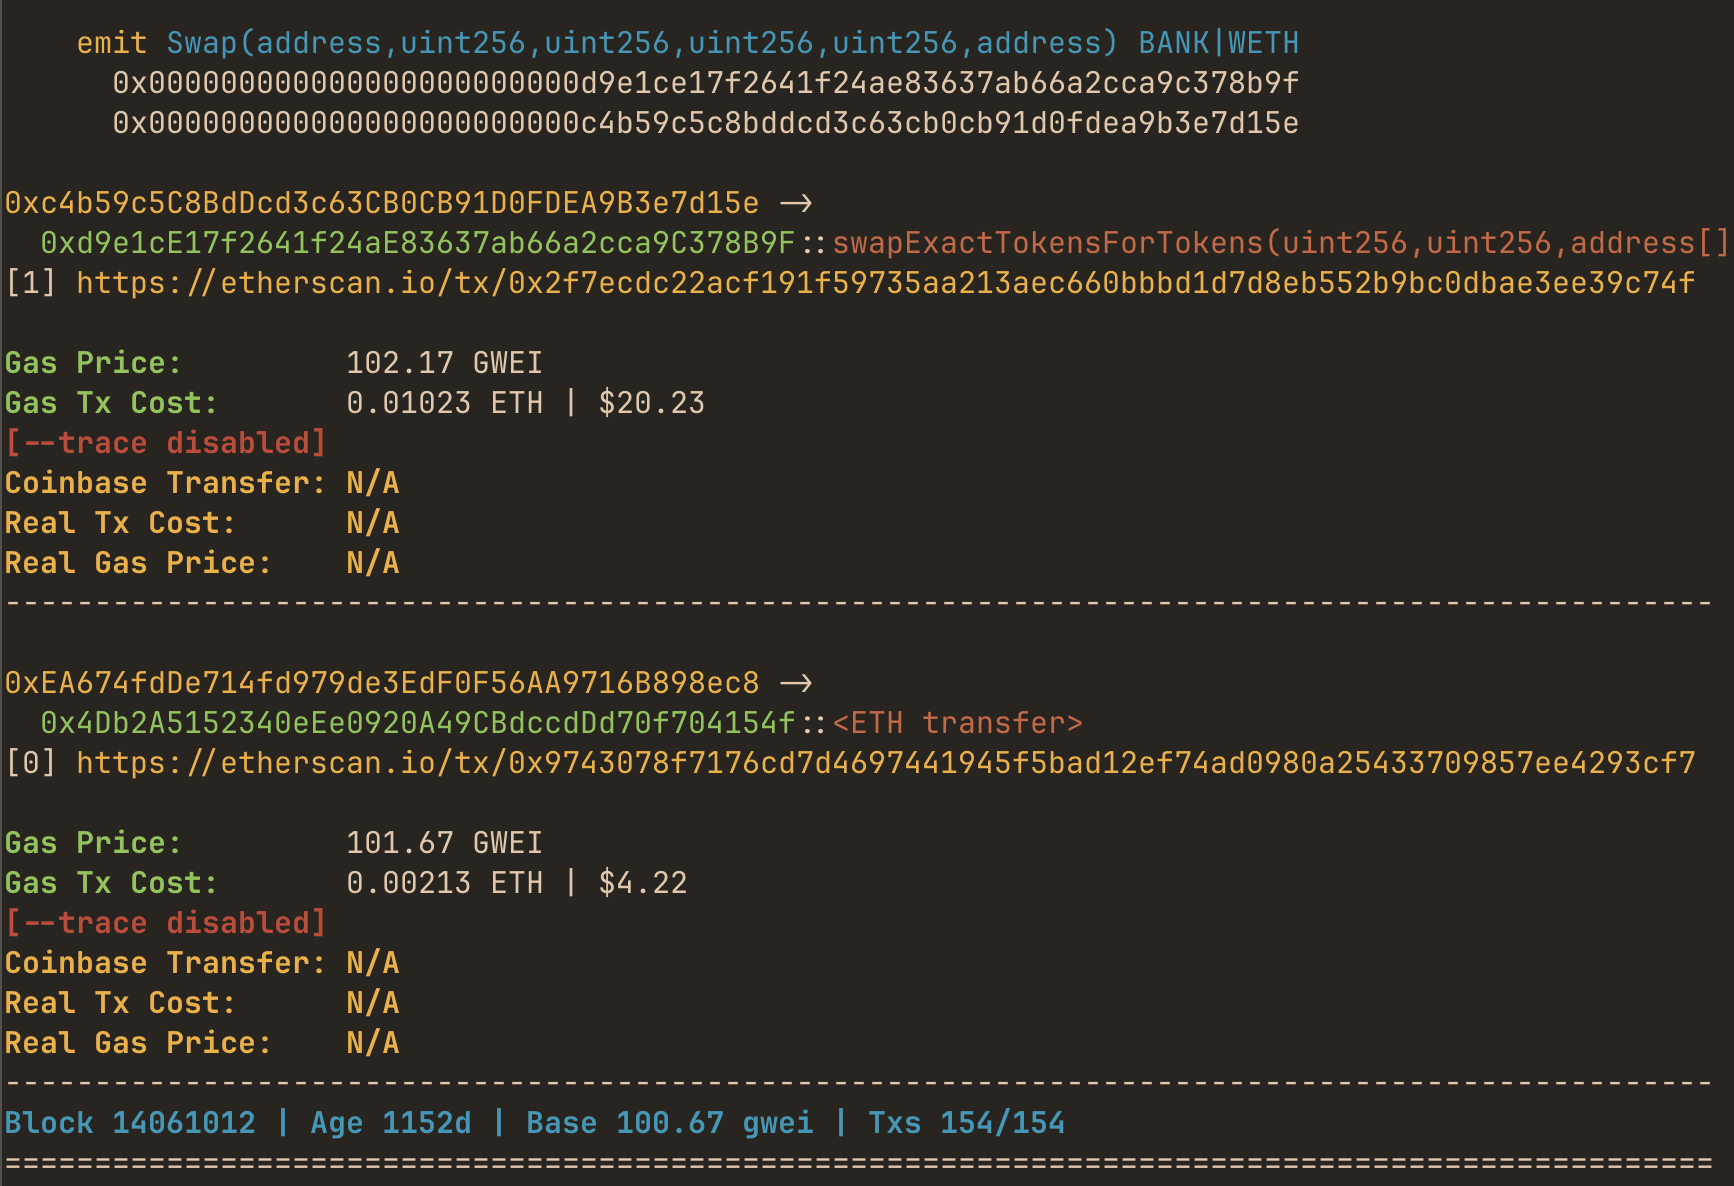1734x1186 pixels.
Task: Click the ETH transfer label
Action: tap(958, 723)
